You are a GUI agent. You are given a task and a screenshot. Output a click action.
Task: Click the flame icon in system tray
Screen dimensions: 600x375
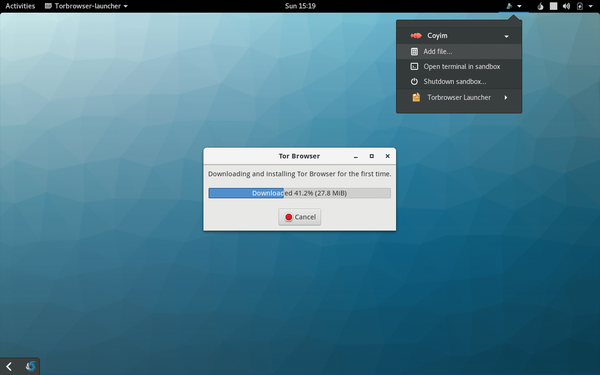(540, 6)
